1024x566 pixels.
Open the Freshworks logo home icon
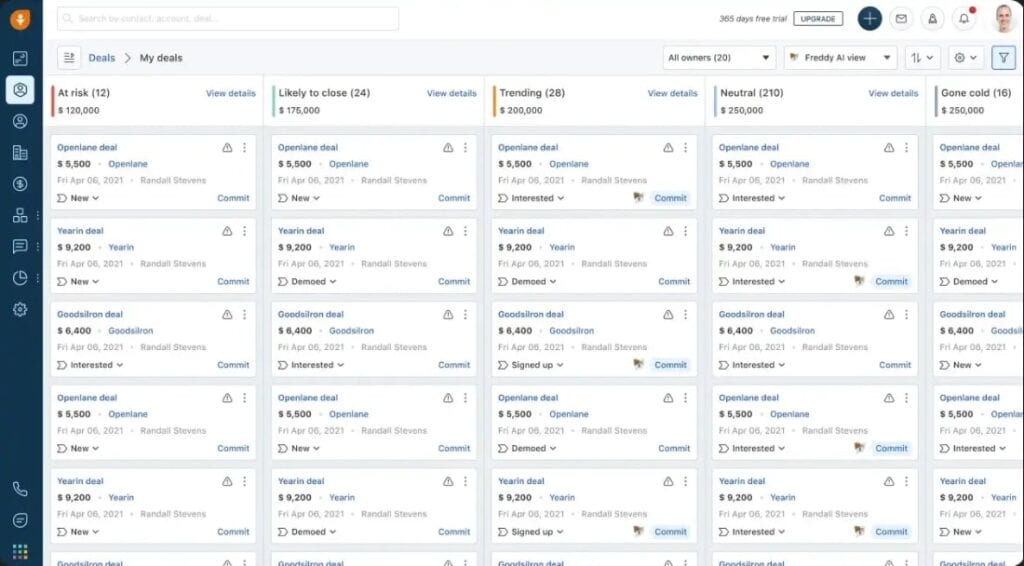coord(20,20)
